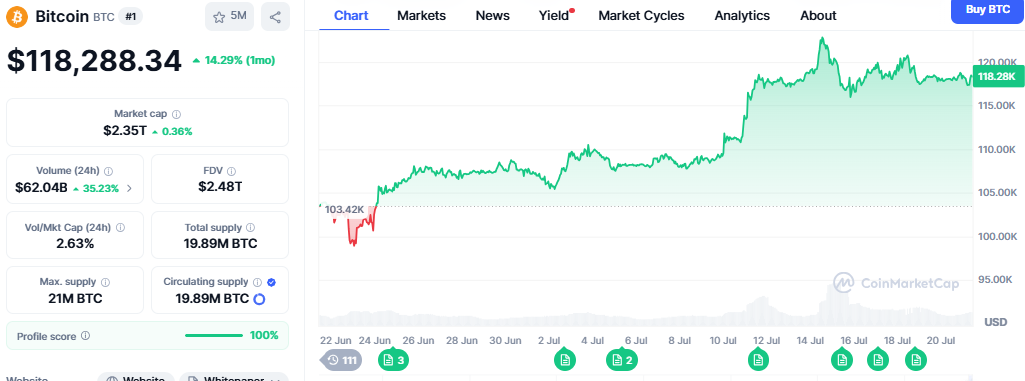This screenshot has width=1025, height=381.
Task: Click the Total supply info icon
Action: click(x=251, y=227)
